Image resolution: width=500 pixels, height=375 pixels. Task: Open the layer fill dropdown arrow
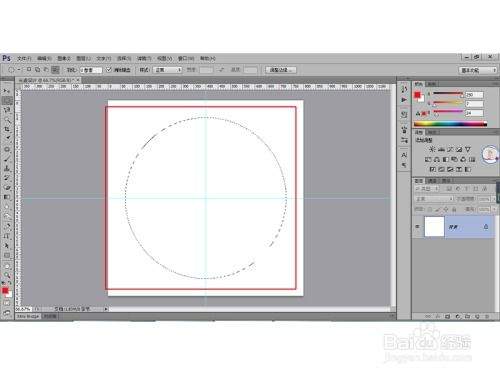(494, 209)
